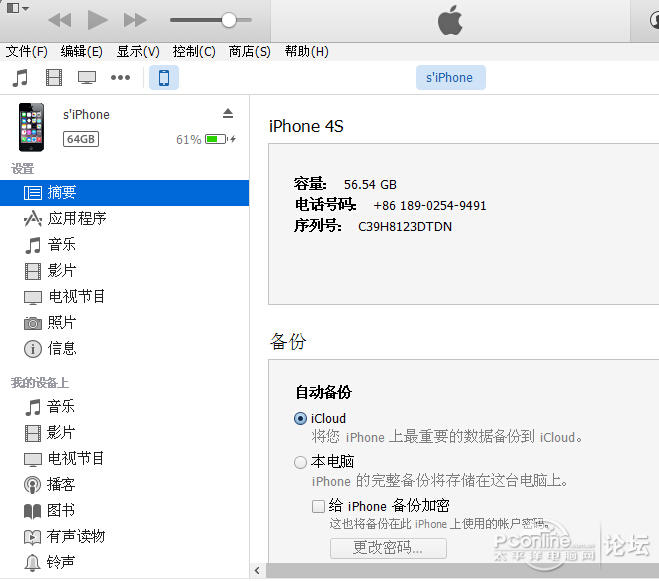Click the capacity value 56.54 GB

click(x=370, y=185)
